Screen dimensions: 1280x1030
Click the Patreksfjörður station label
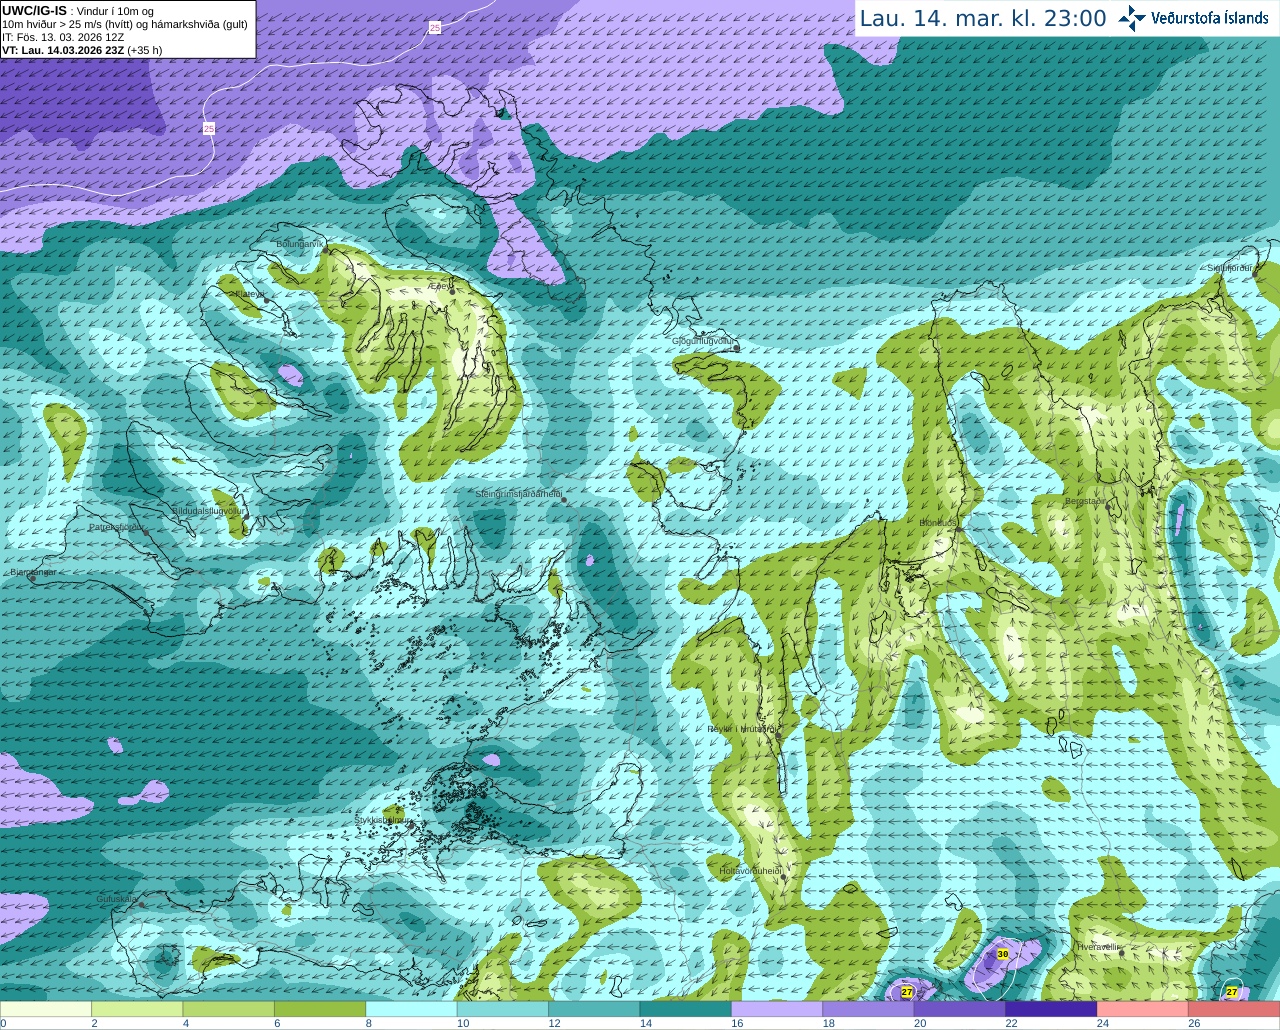tap(118, 527)
